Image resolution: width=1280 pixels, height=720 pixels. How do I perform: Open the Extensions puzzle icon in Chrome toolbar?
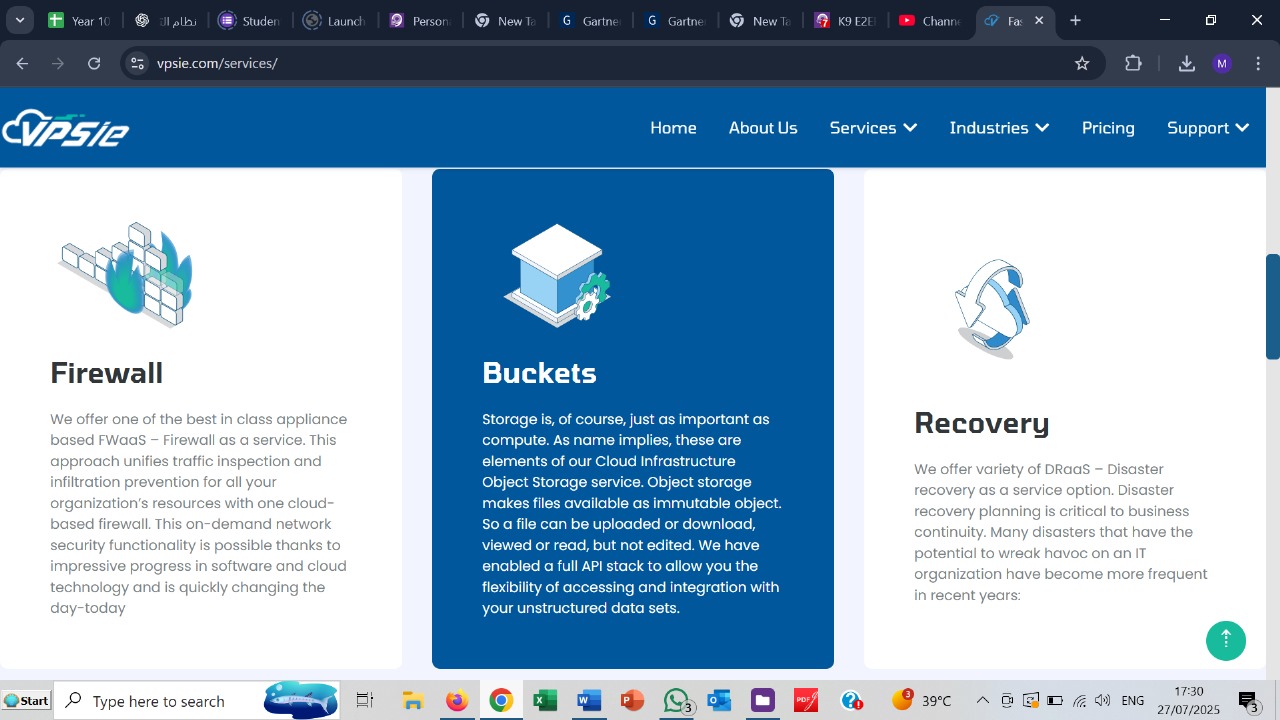pos(1133,62)
